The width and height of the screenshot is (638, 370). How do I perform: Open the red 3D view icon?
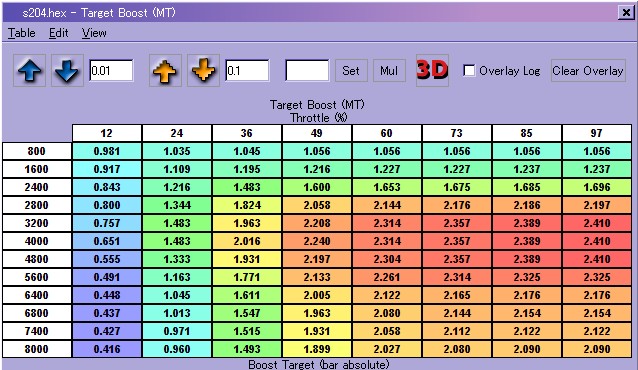tap(432, 70)
